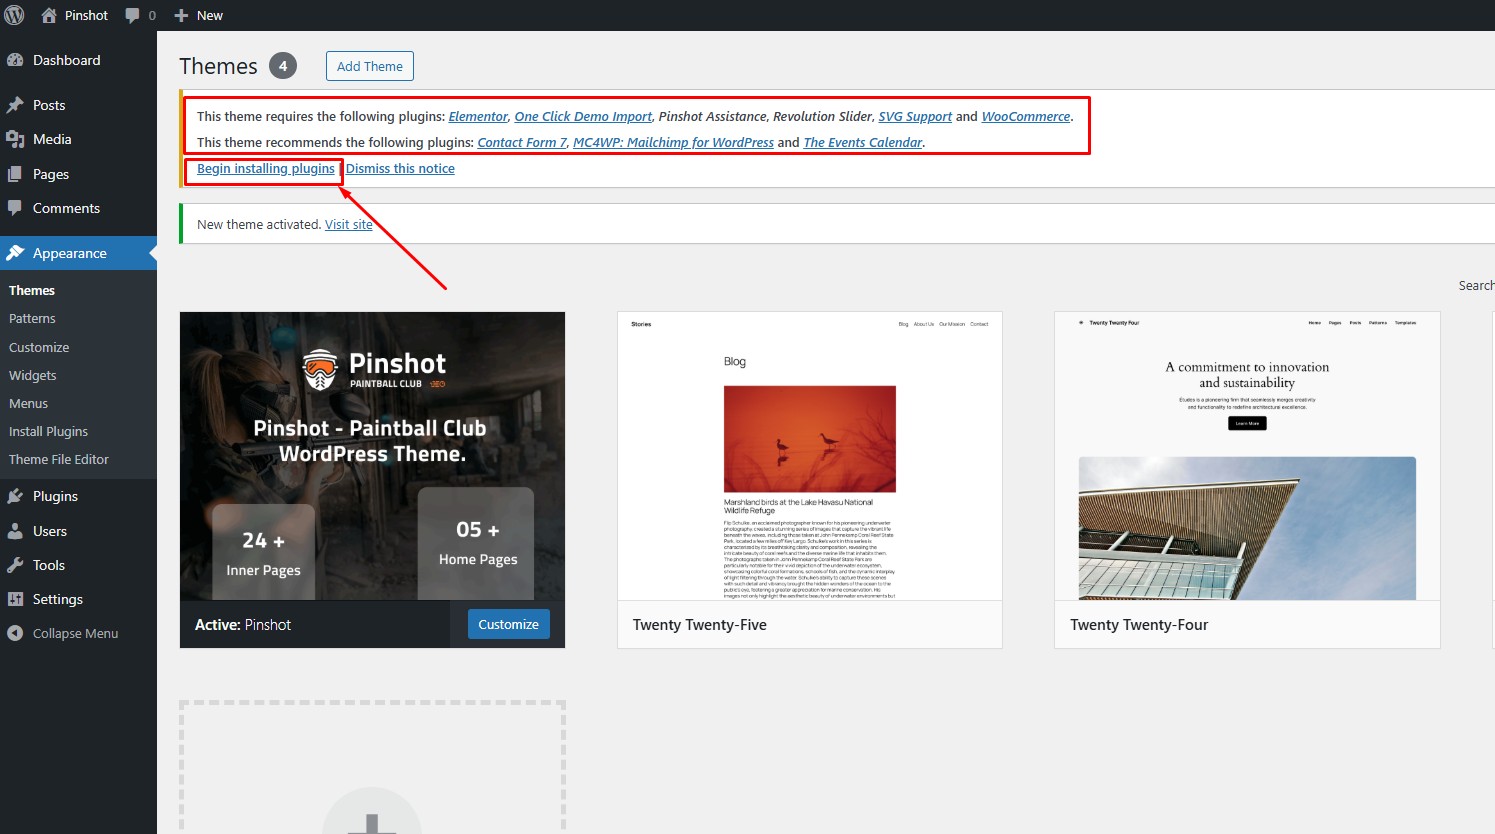Open the Elementor plugin link
Viewport: 1495px width, 834px height.
pos(478,116)
